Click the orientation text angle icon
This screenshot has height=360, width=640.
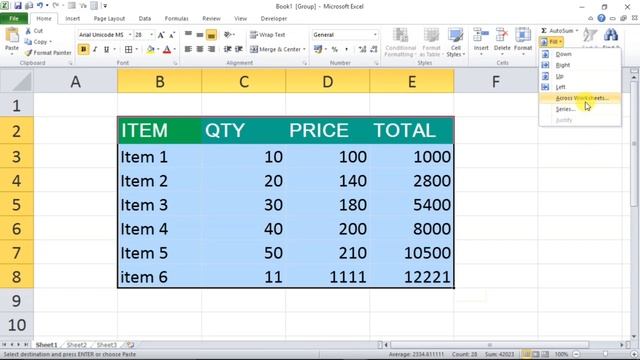pyautogui.click(x=228, y=35)
